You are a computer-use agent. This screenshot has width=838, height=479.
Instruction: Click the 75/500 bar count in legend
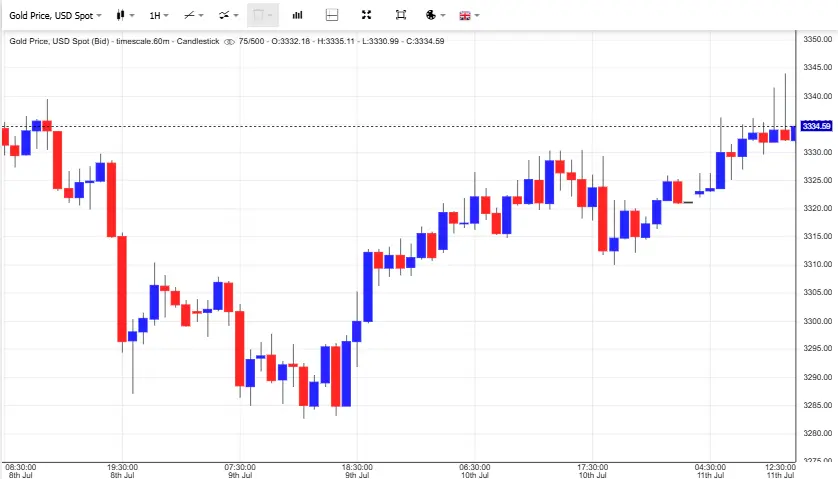tap(252, 41)
